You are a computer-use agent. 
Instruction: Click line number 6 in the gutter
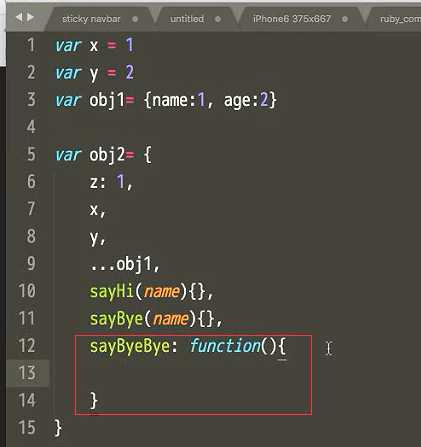pyautogui.click(x=31, y=181)
